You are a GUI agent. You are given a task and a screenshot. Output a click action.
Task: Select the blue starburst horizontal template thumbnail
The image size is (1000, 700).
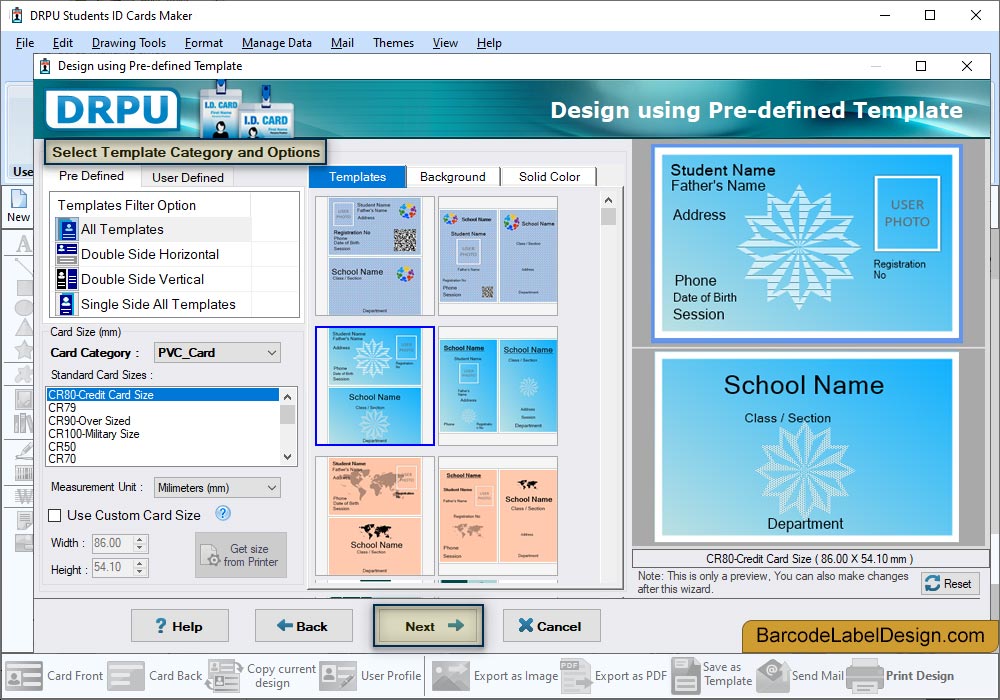(374, 386)
